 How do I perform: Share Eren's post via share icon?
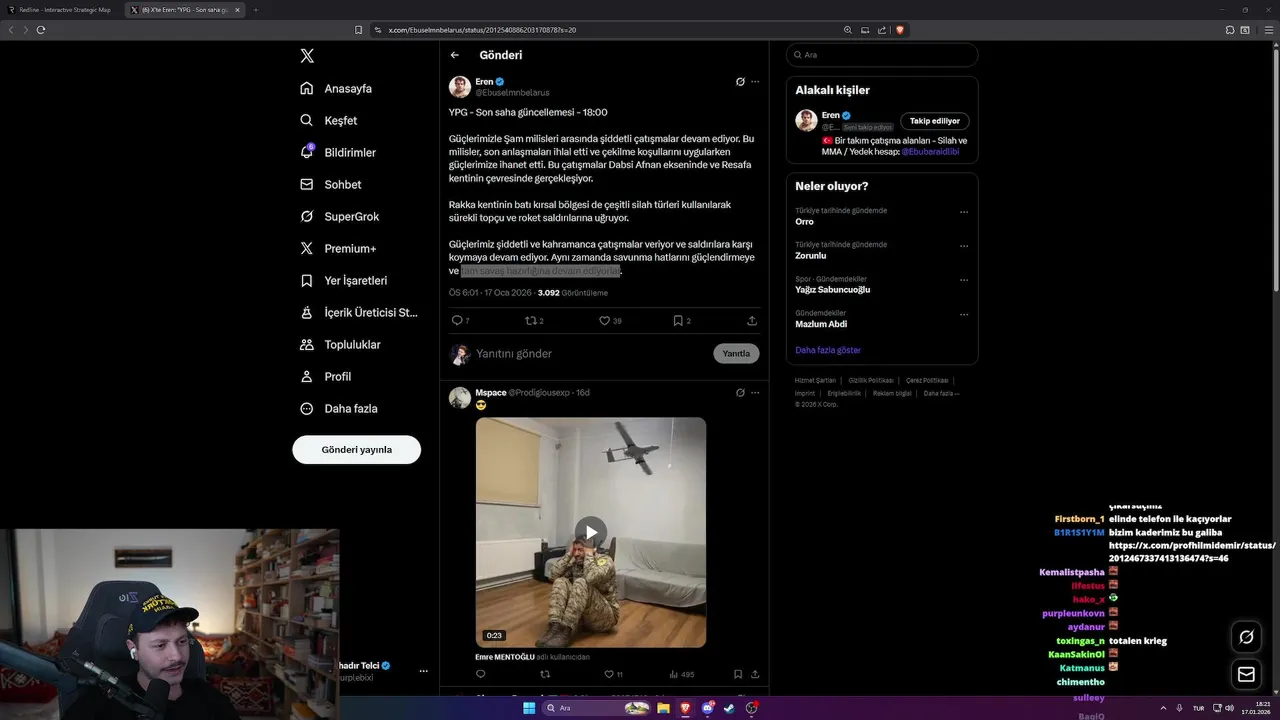[x=752, y=321]
